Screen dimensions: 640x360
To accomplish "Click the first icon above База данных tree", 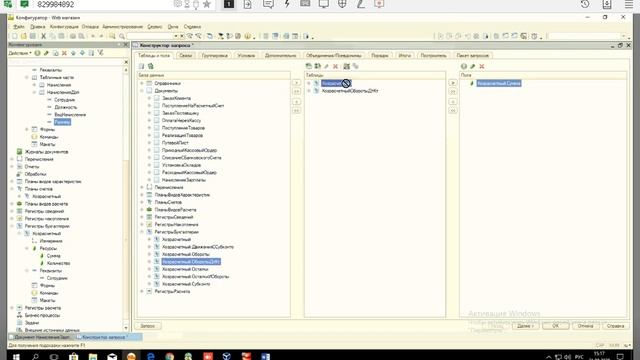I will 142,66.
